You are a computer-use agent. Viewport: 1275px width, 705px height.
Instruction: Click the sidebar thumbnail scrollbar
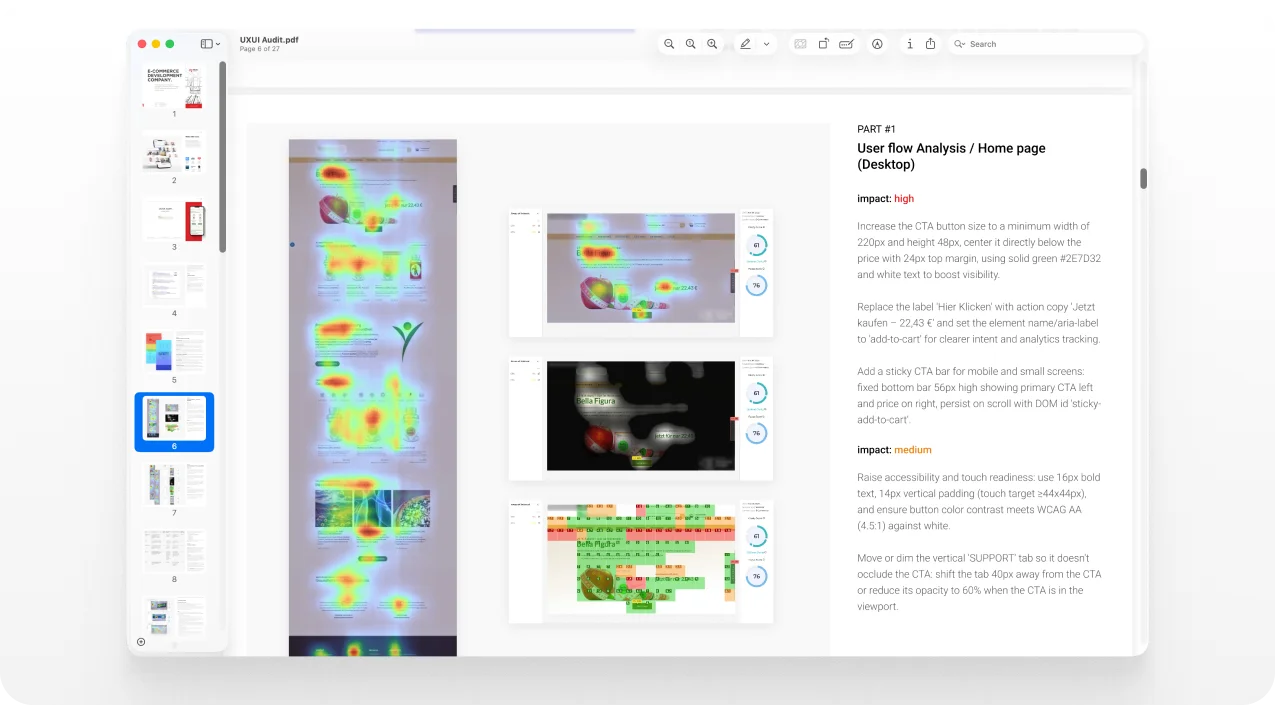coord(223,157)
